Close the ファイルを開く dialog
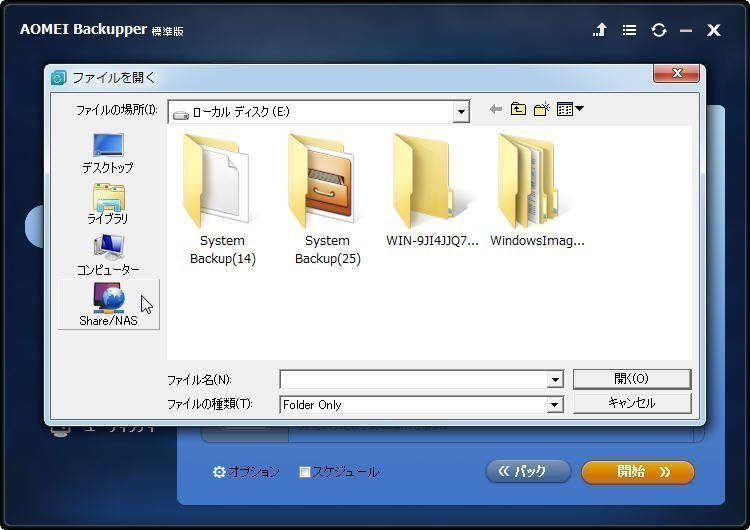This screenshot has width=750, height=530. click(677, 73)
